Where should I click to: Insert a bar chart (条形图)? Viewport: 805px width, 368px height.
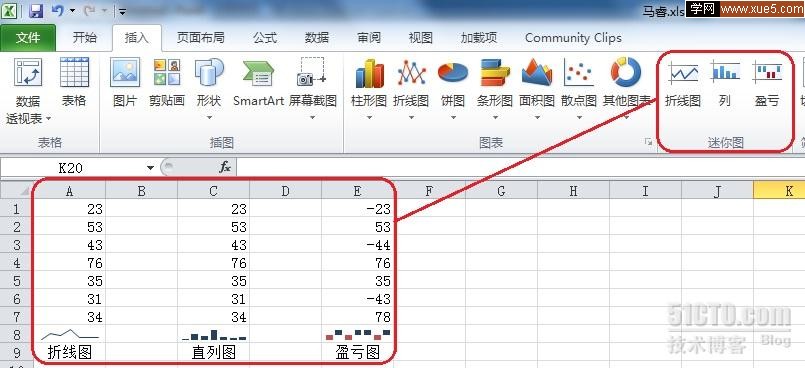pos(494,82)
